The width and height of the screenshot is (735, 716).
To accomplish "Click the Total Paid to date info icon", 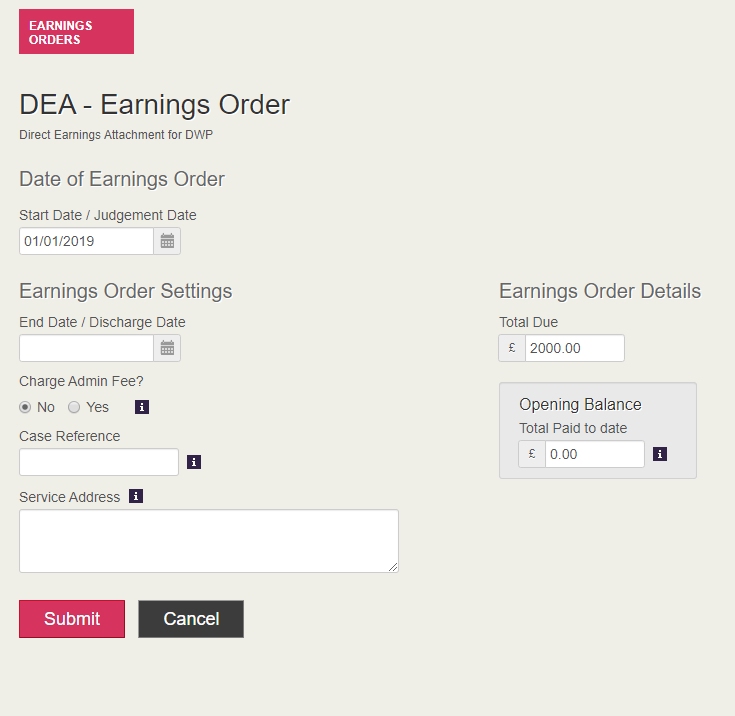I will 660,454.
